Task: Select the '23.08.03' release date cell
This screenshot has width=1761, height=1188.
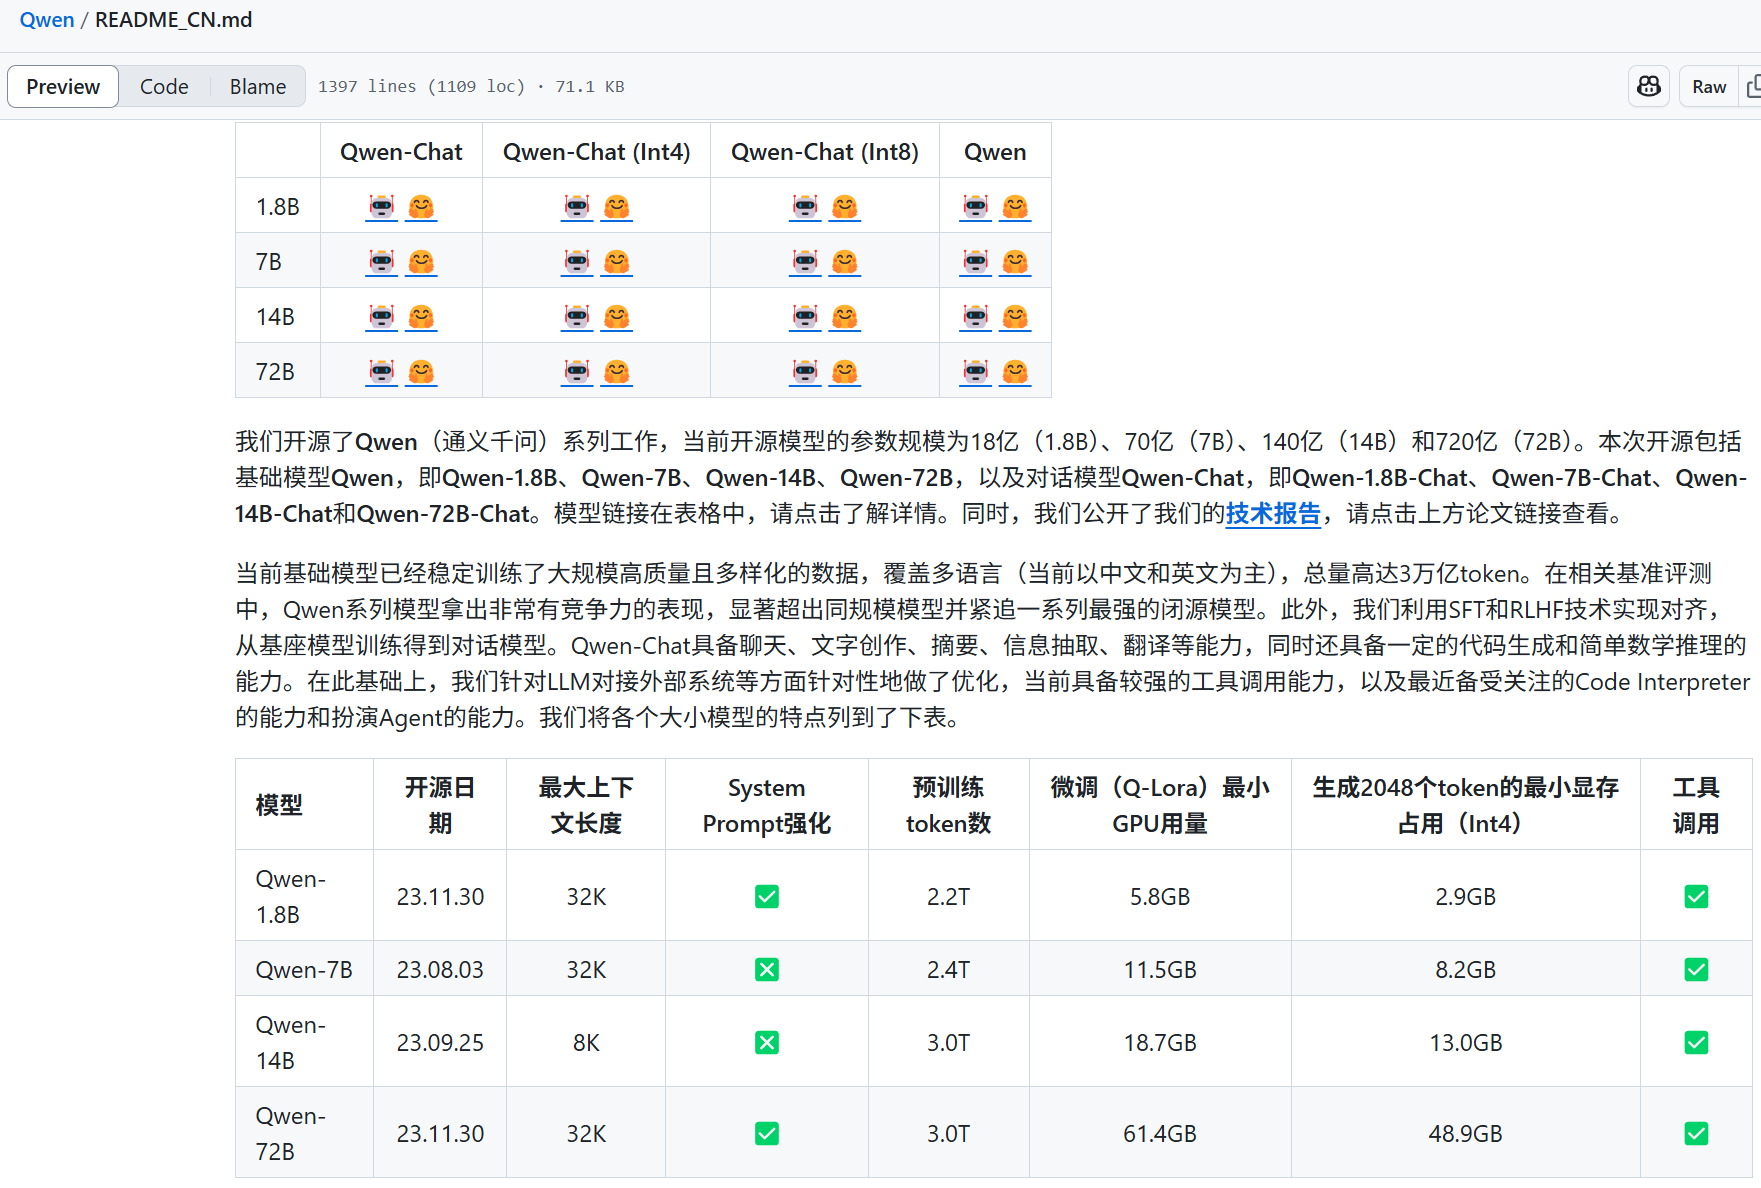Action: click(x=440, y=970)
